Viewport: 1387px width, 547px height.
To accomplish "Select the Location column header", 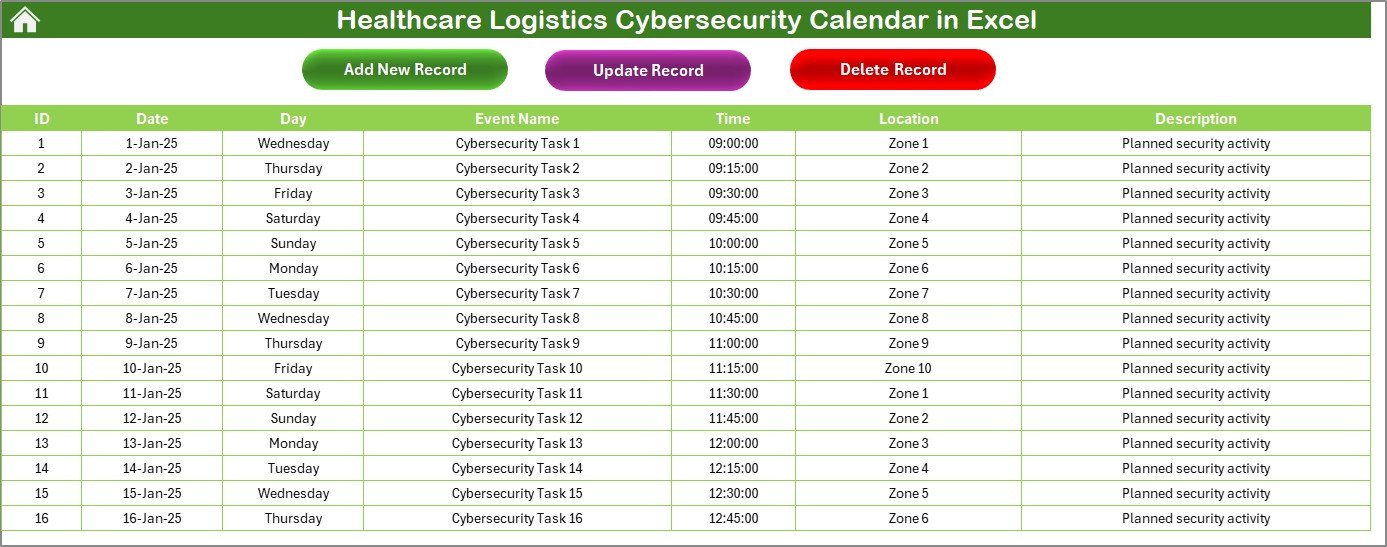I will click(x=908, y=118).
